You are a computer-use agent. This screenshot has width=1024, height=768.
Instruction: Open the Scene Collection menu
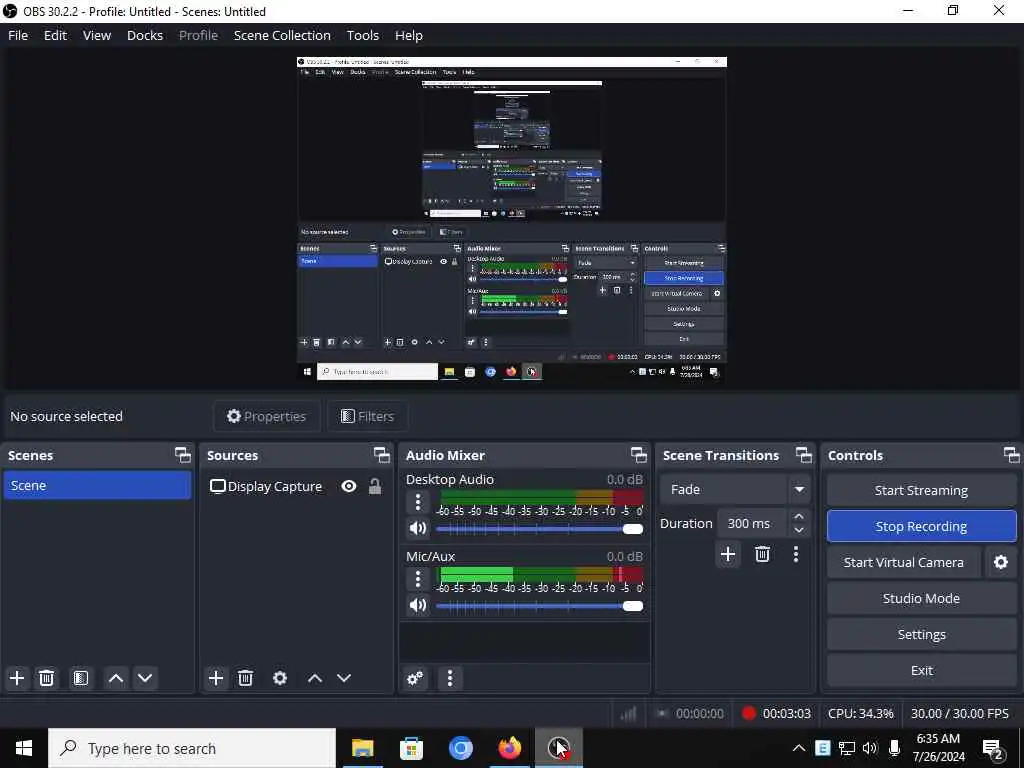click(x=282, y=35)
